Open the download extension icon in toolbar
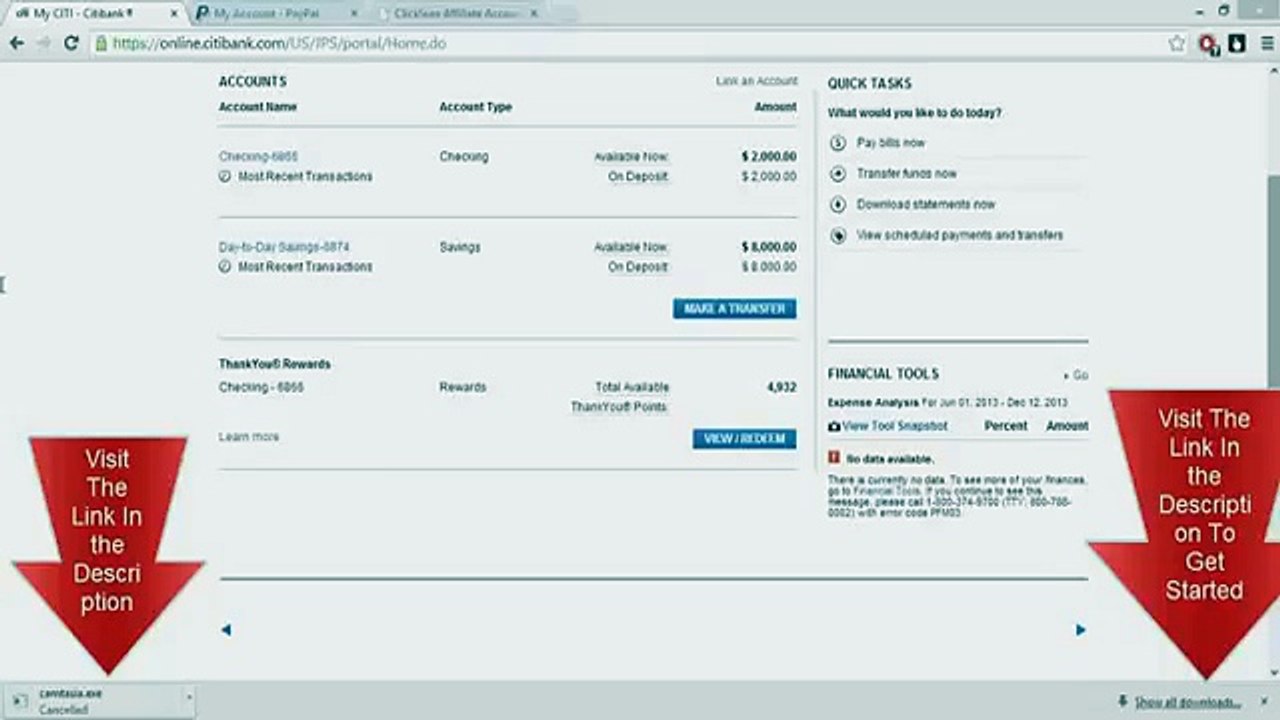Viewport: 1280px width, 720px height. pyautogui.click(x=1237, y=44)
